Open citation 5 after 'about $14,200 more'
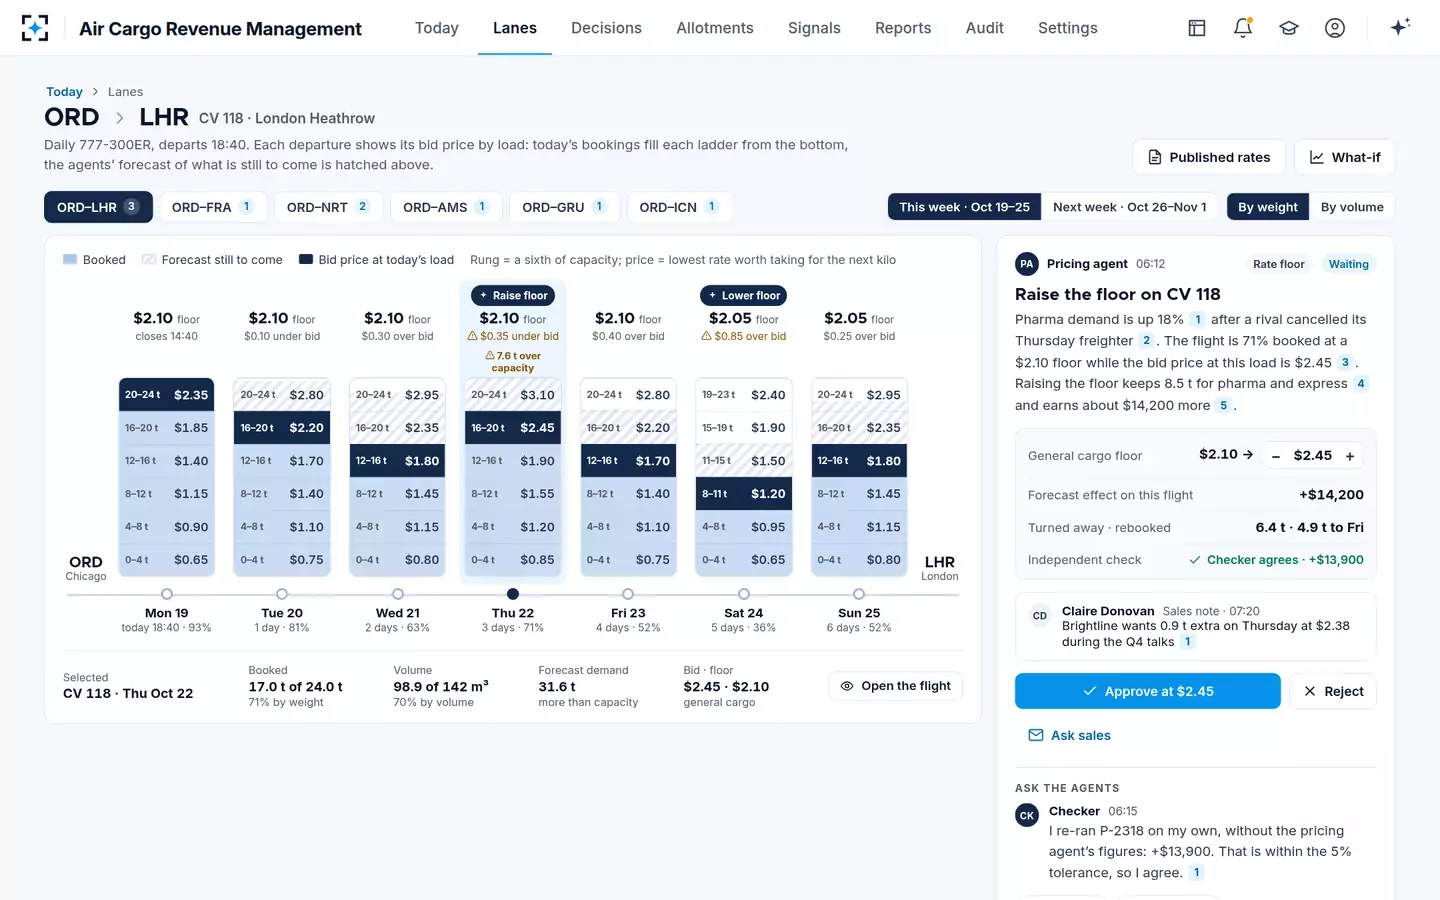Image resolution: width=1440 pixels, height=900 pixels. pos(1223,406)
